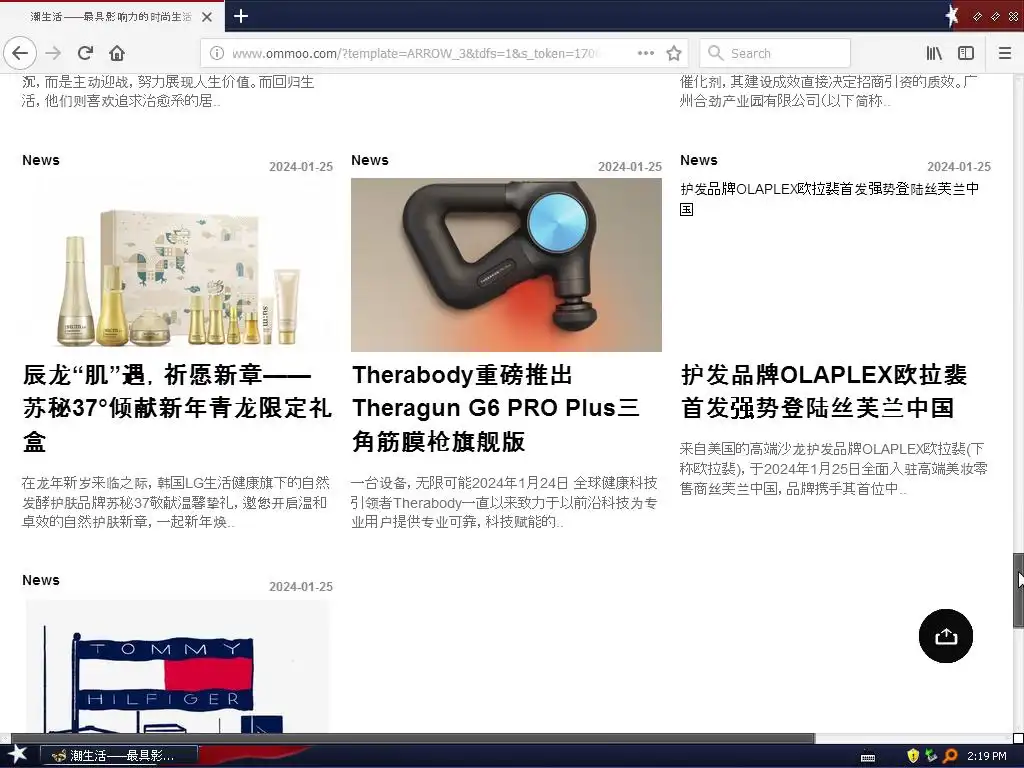The image size is (1024, 768).
Task: Open the Tommy Hilfiger flag image
Action: 177,666
